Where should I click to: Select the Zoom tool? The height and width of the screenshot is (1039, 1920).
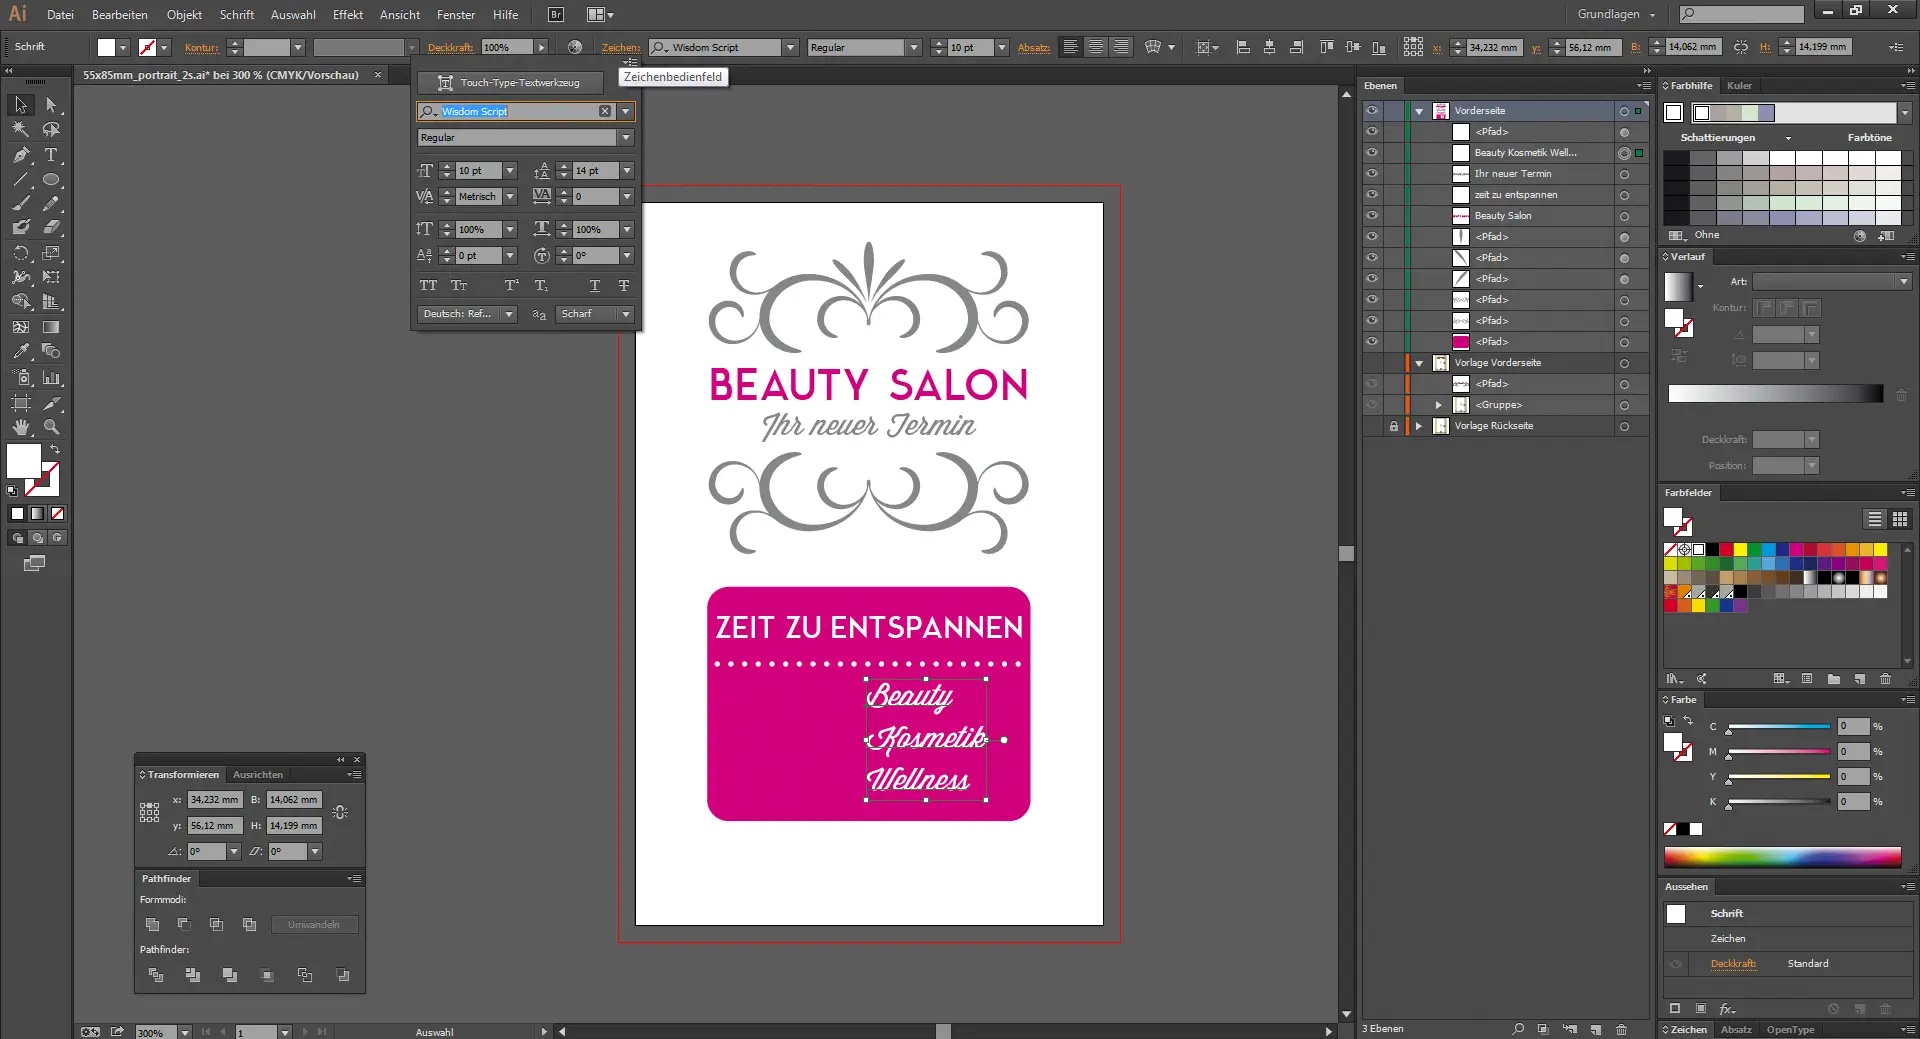[51, 427]
